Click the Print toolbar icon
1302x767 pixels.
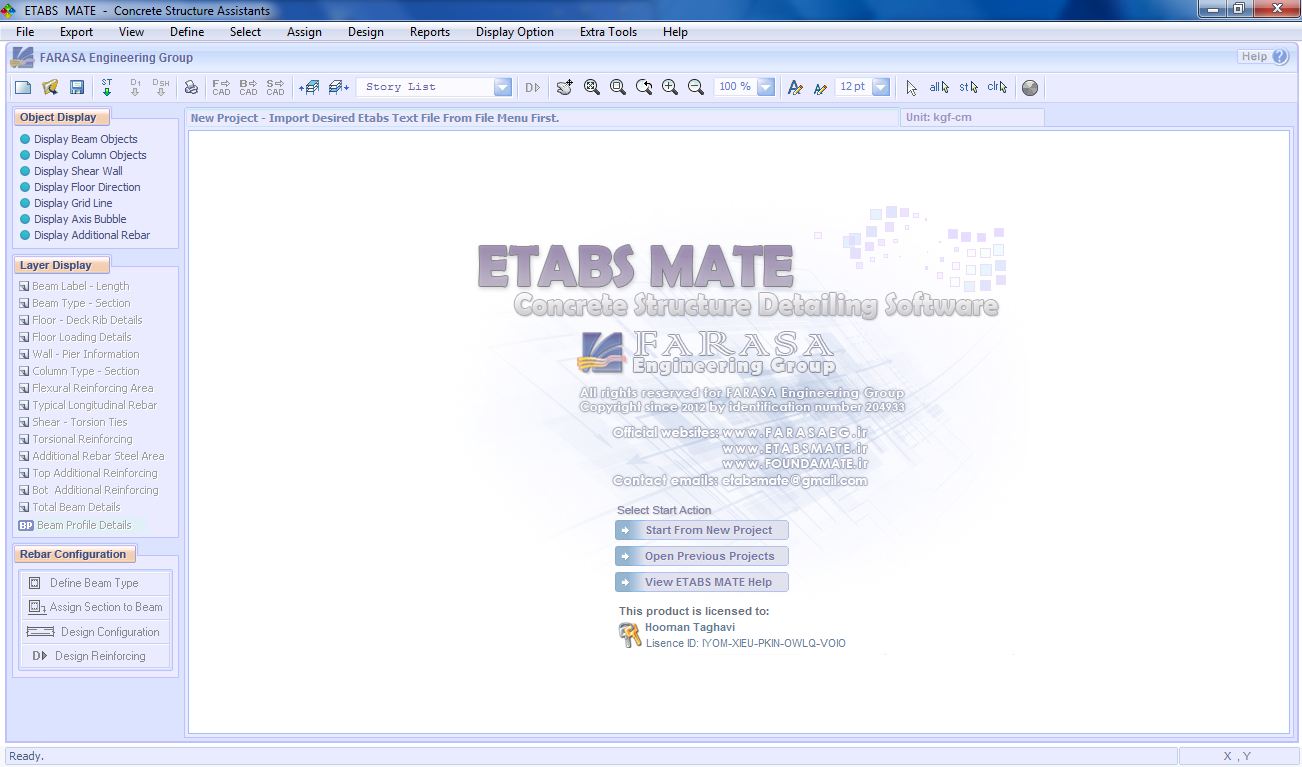pyautogui.click(x=191, y=88)
